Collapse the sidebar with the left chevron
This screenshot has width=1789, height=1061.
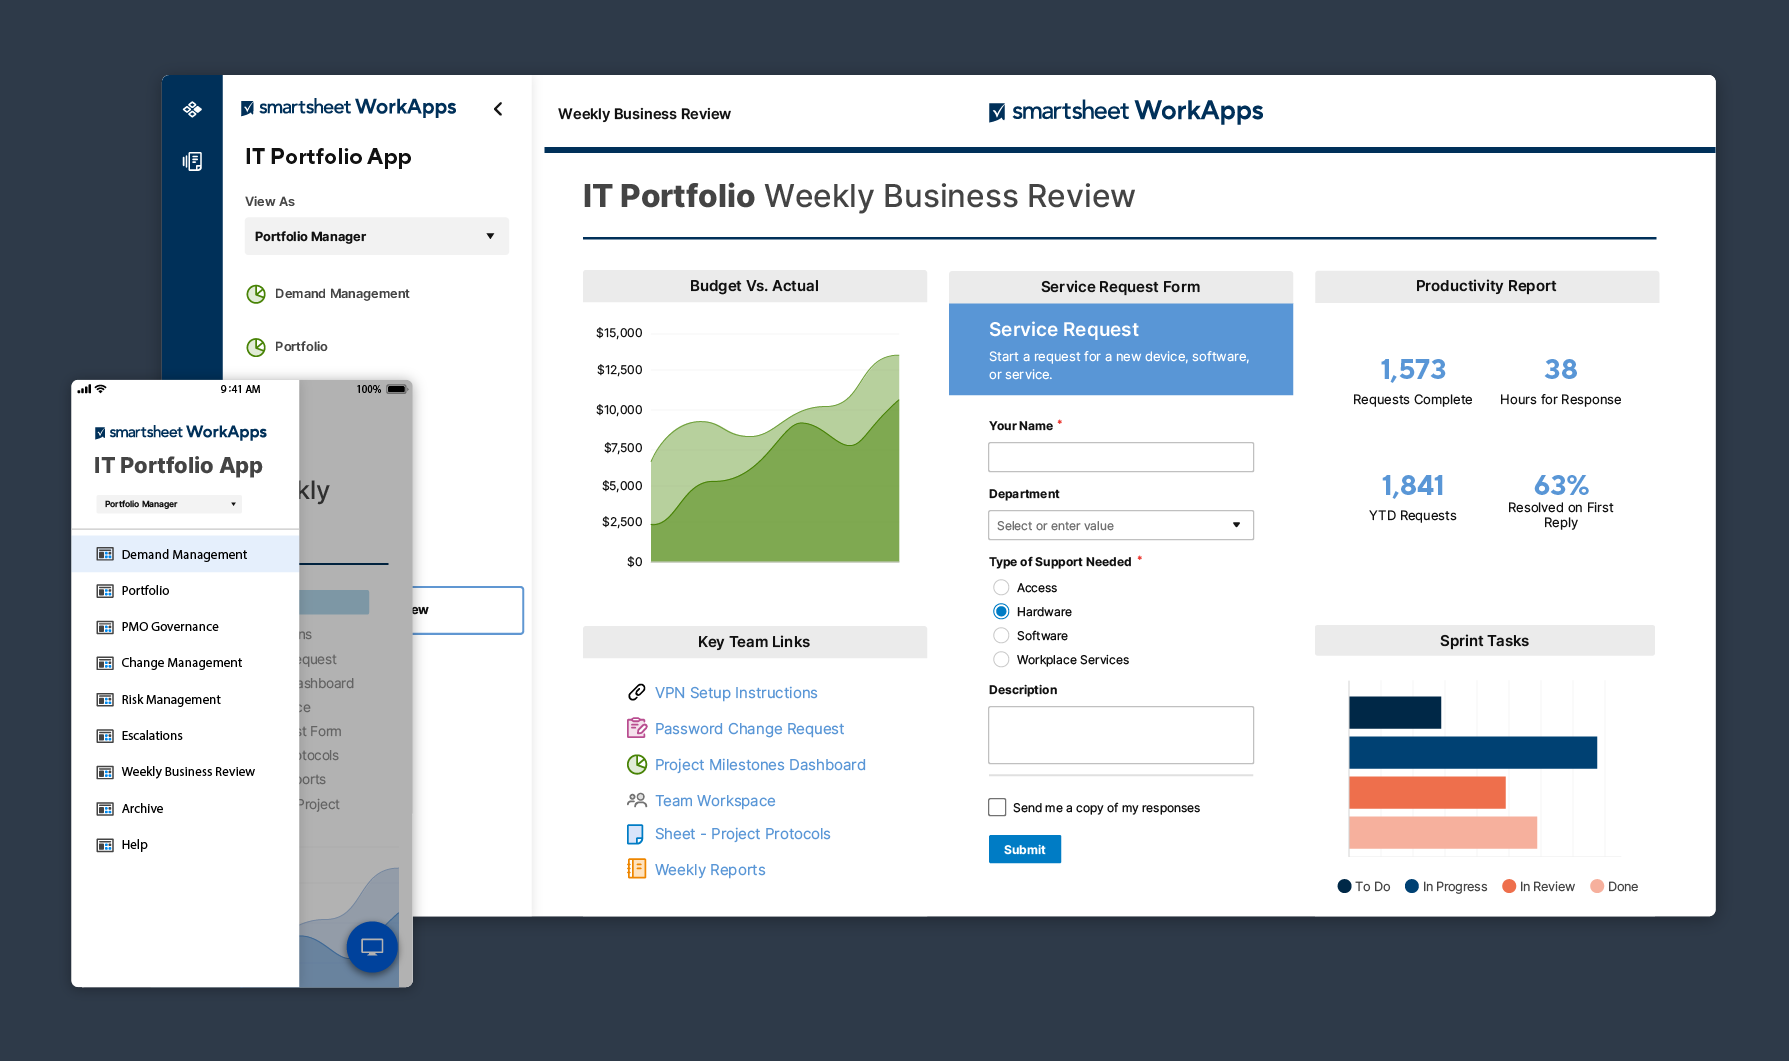click(498, 109)
